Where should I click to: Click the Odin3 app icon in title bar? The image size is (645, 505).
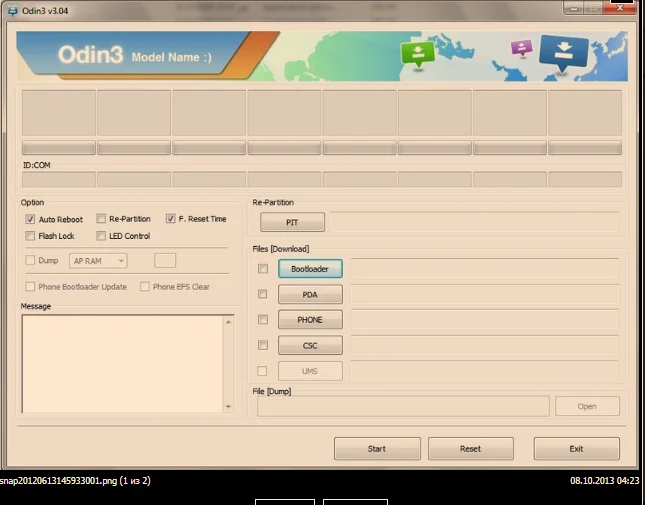tap(11, 10)
